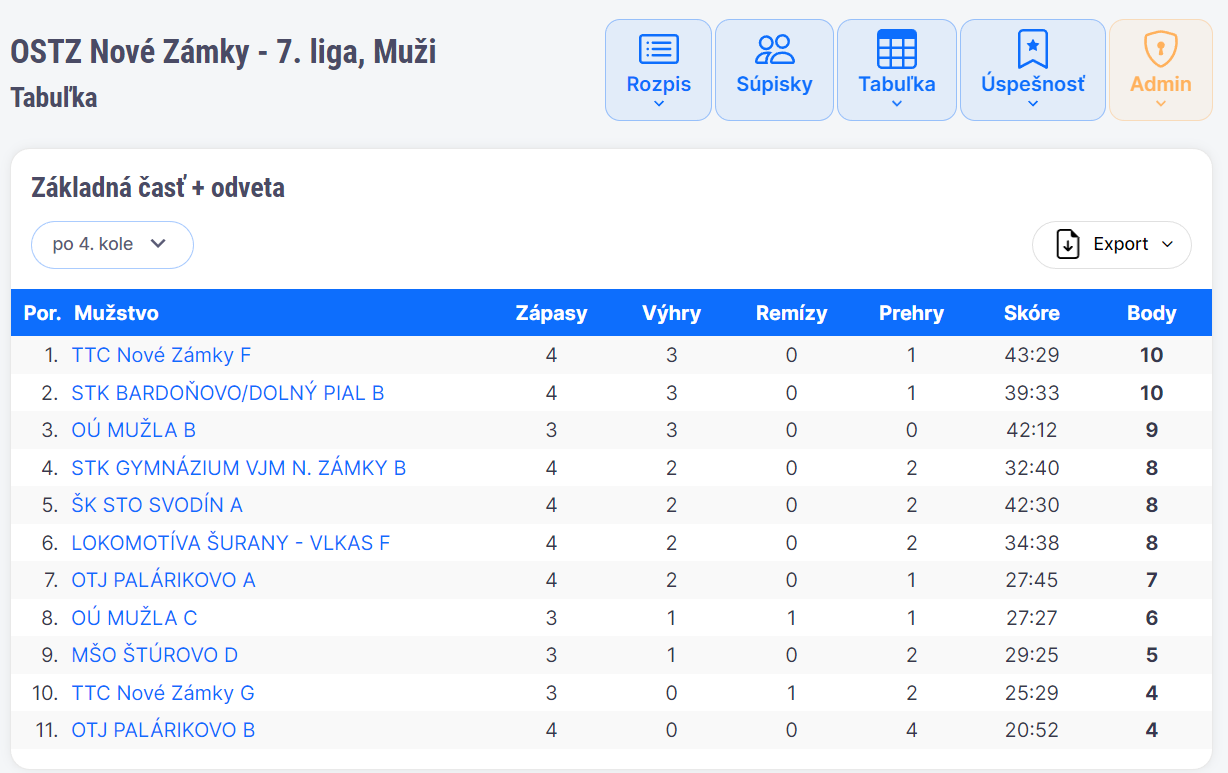The width and height of the screenshot is (1228, 773).
Task: Click points value 7 for OTJ PALÁRIKOVO A
Action: (x=1152, y=580)
